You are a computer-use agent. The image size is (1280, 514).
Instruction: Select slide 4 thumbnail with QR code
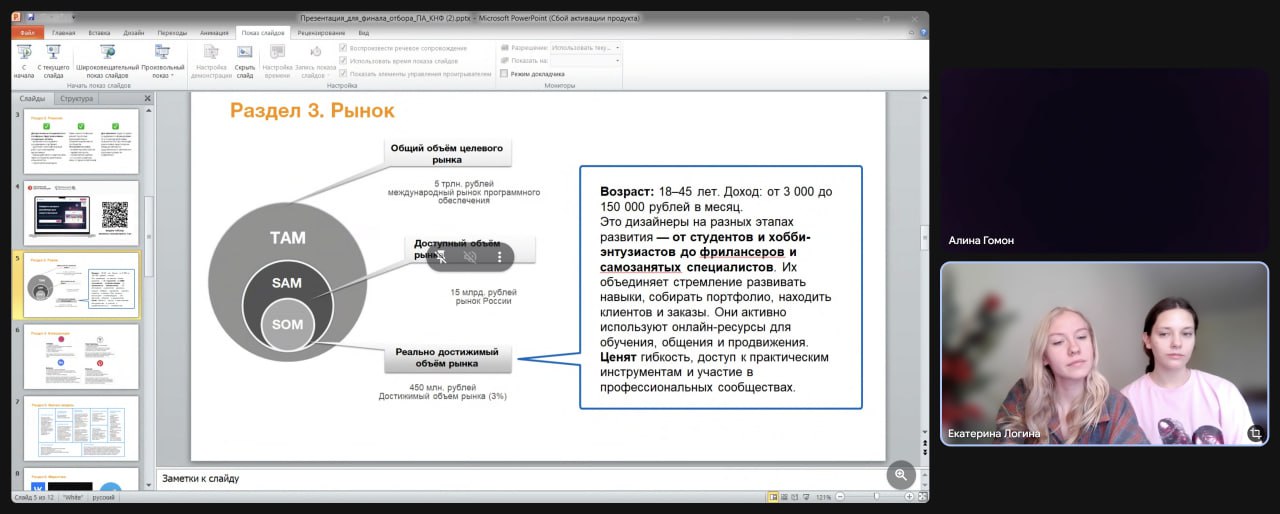click(x=81, y=213)
